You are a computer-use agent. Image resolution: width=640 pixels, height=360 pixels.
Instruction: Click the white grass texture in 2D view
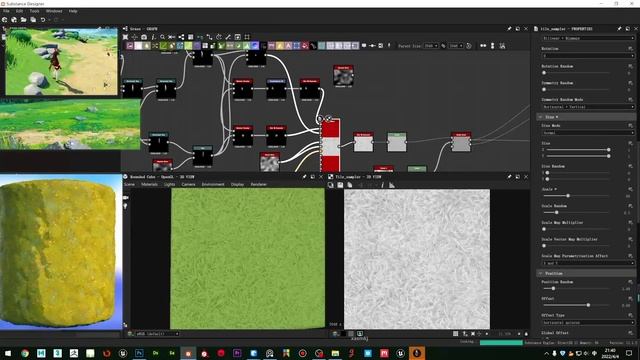point(417,259)
